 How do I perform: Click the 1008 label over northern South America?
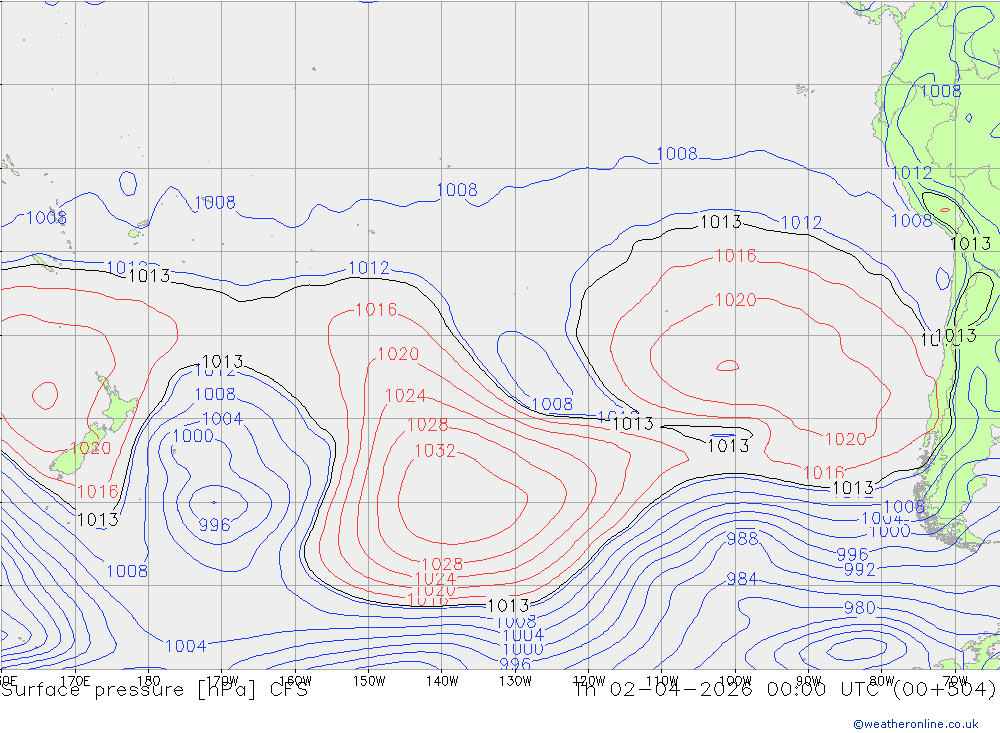click(941, 91)
